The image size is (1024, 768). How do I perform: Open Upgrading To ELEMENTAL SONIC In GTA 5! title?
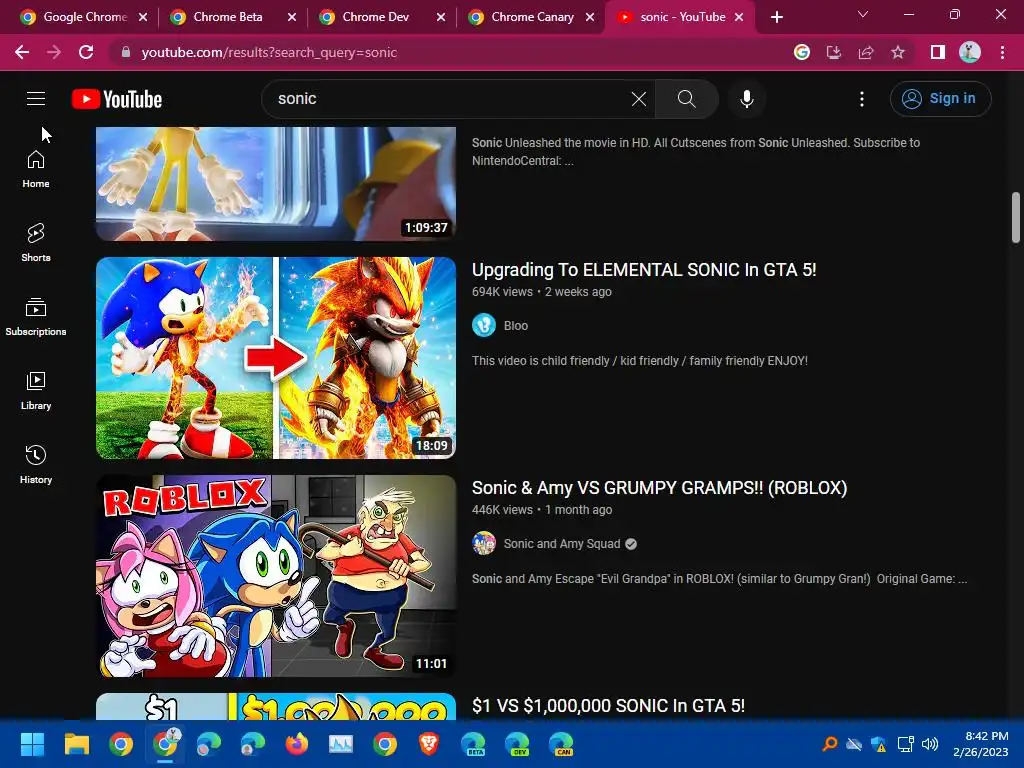644,270
